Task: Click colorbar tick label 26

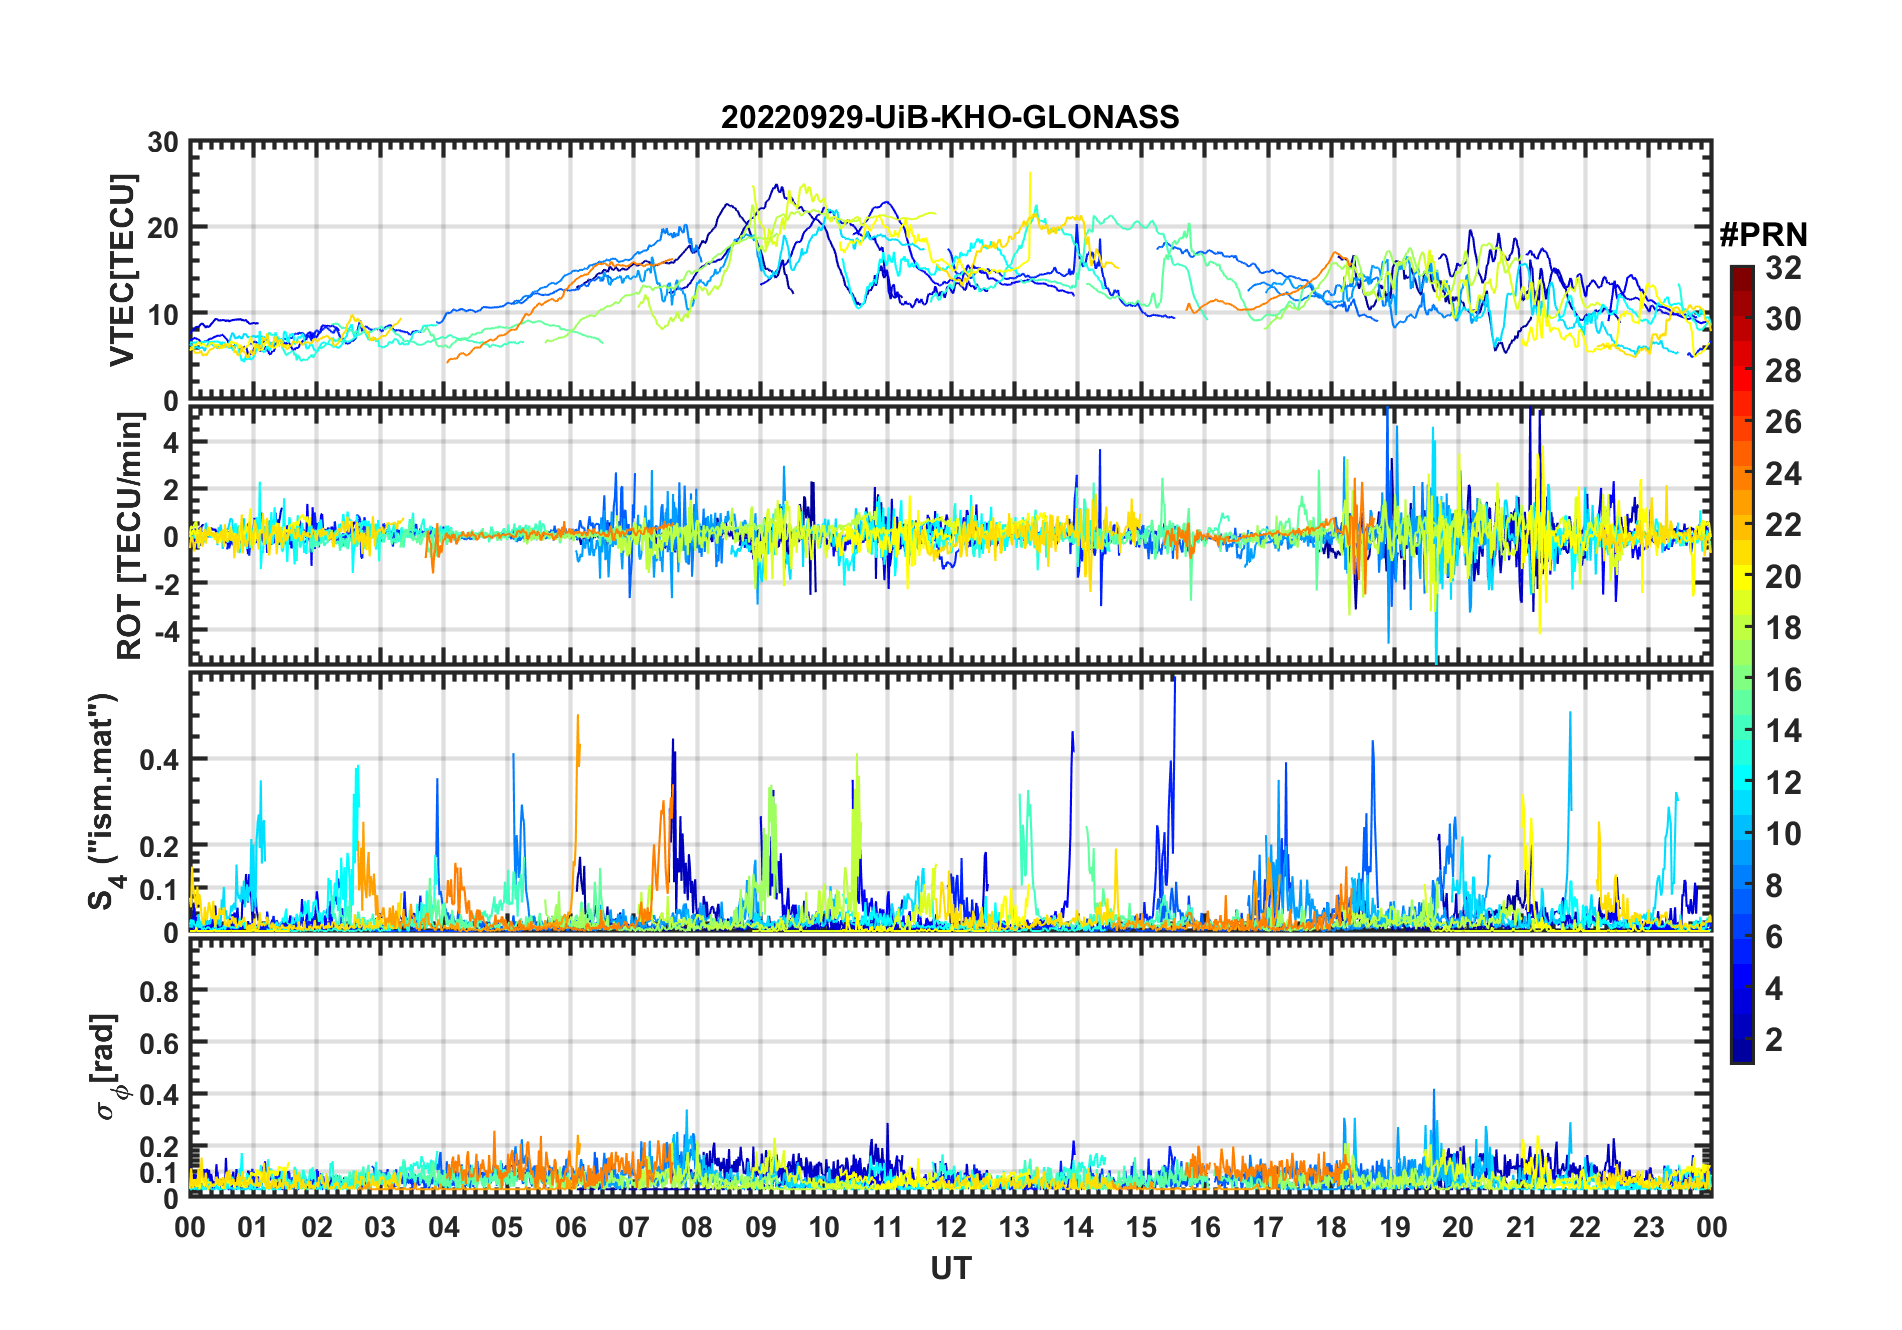Action: tap(1783, 422)
